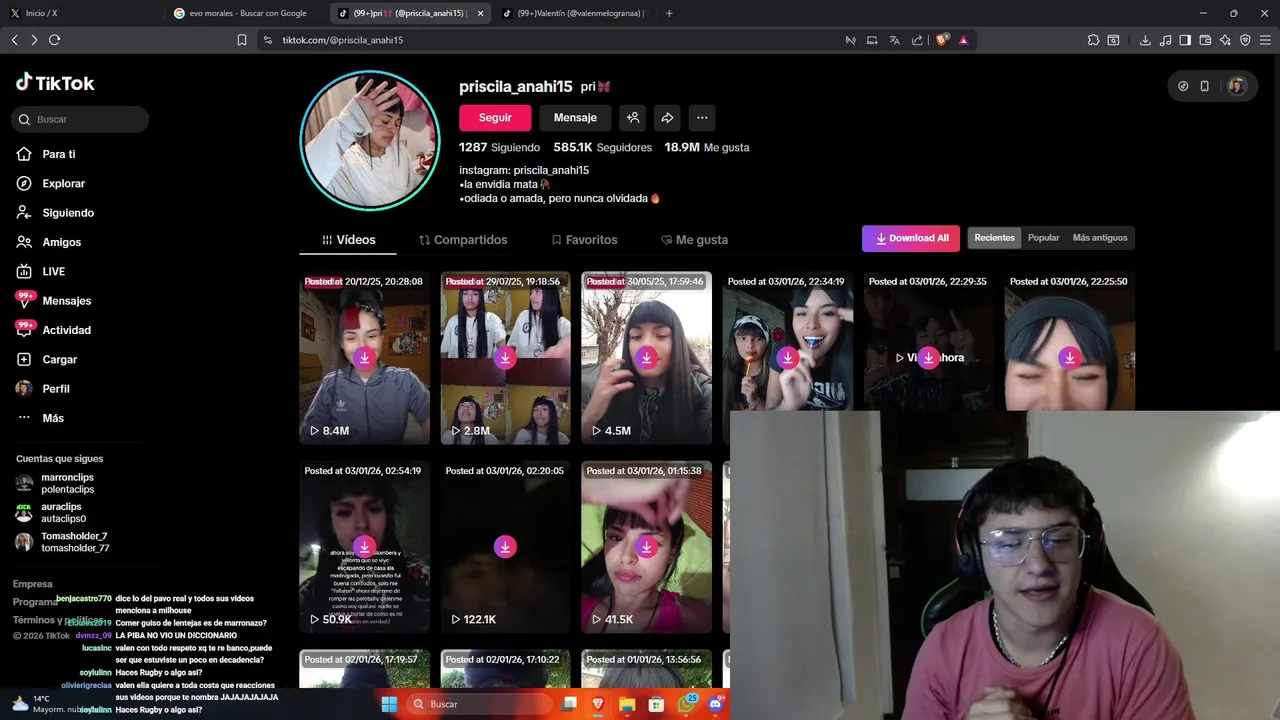This screenshot has width=1280, height=720.
Task: Click the translate page icon
Action: coord(894,40)
